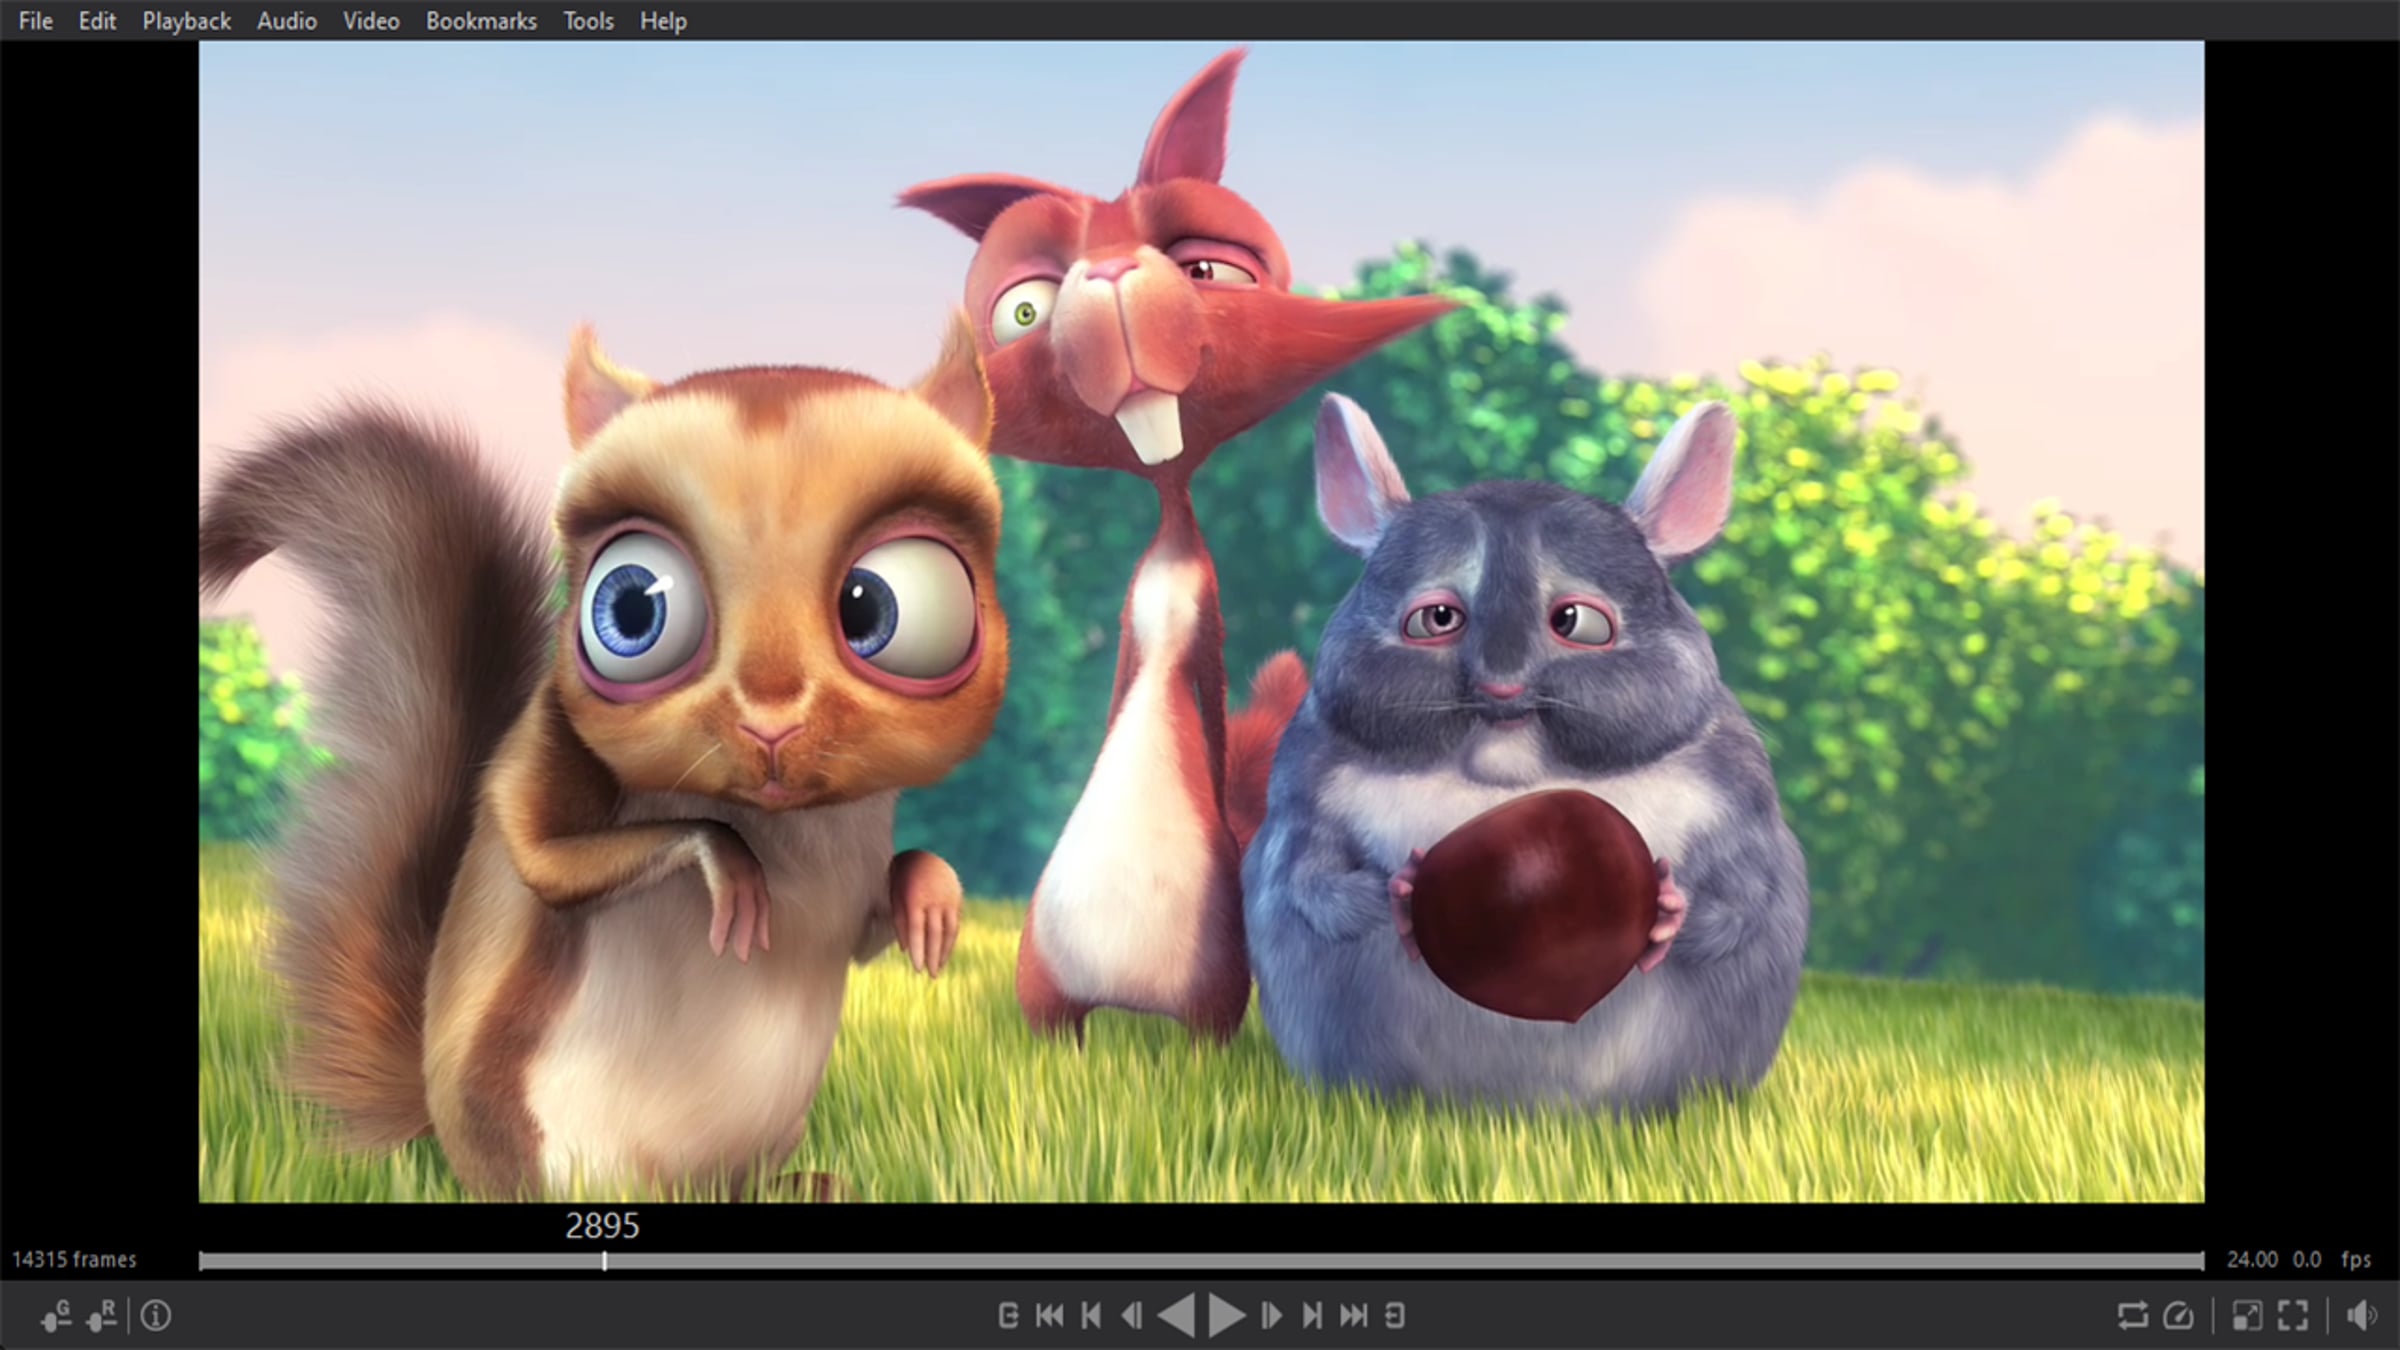Image resolution: width=2400 pixels, height=1350 pixels.
Task: Jump to the first frame
Action: (x=1049, y=1315)
